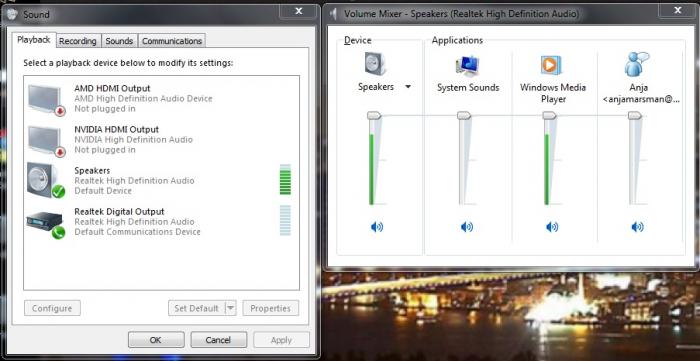Click the Anja messenger contact icon
Screen dimensions: 700x361
pyautogui.click(x=637, y=64)
